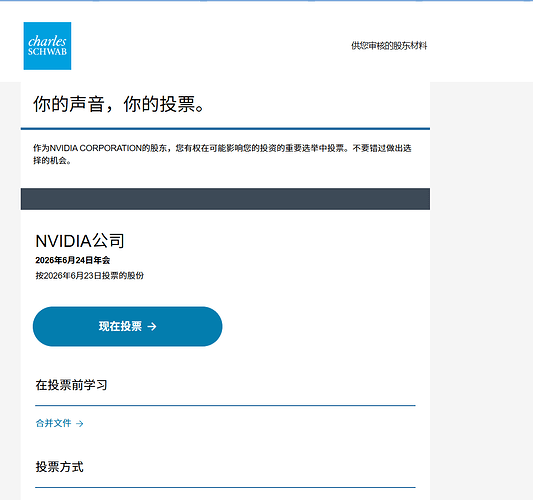Click the arrow icon inside 现在投票 button
533x500 pixels.
[x=152, y=327]
